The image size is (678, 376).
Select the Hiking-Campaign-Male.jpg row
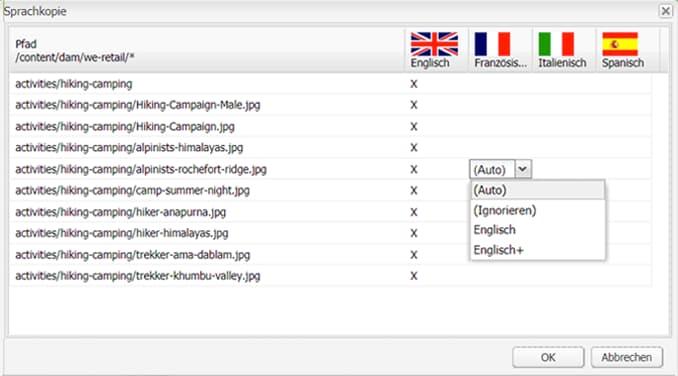330,105
